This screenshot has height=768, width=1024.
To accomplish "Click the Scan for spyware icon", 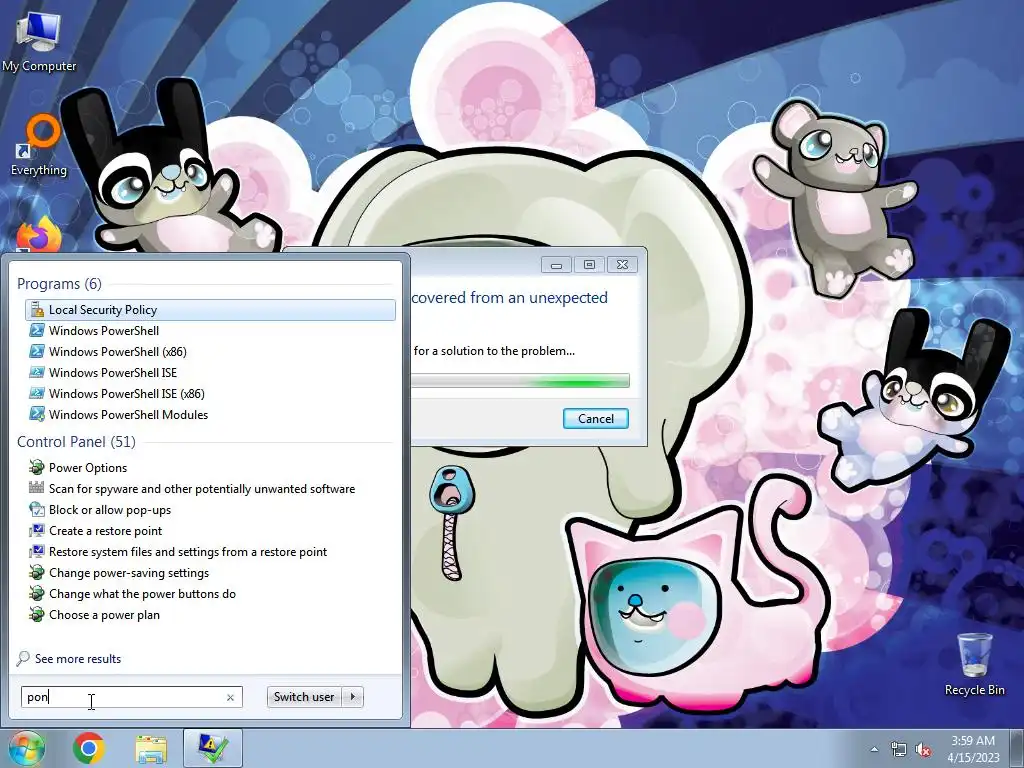I will (x=37, y=488).
